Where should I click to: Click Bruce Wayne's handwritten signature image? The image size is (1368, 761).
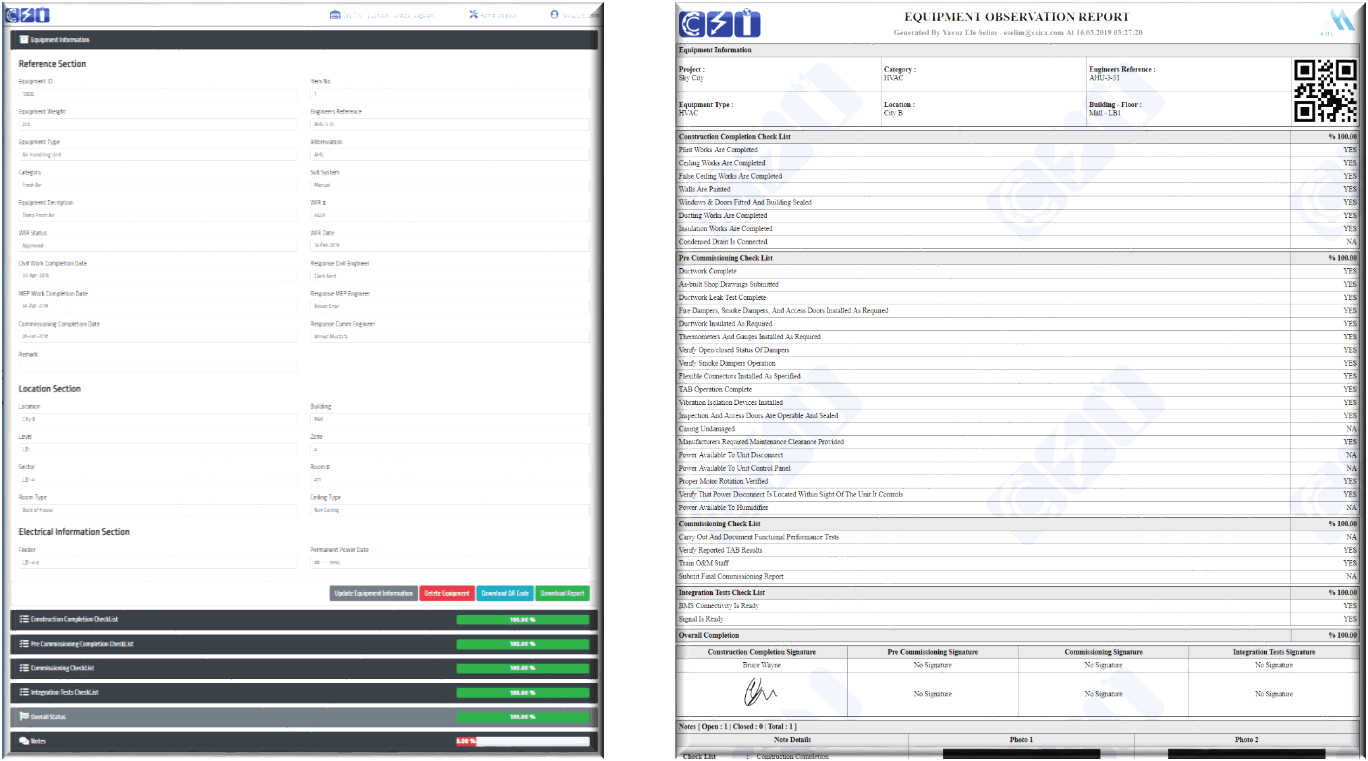coord(760,691)
